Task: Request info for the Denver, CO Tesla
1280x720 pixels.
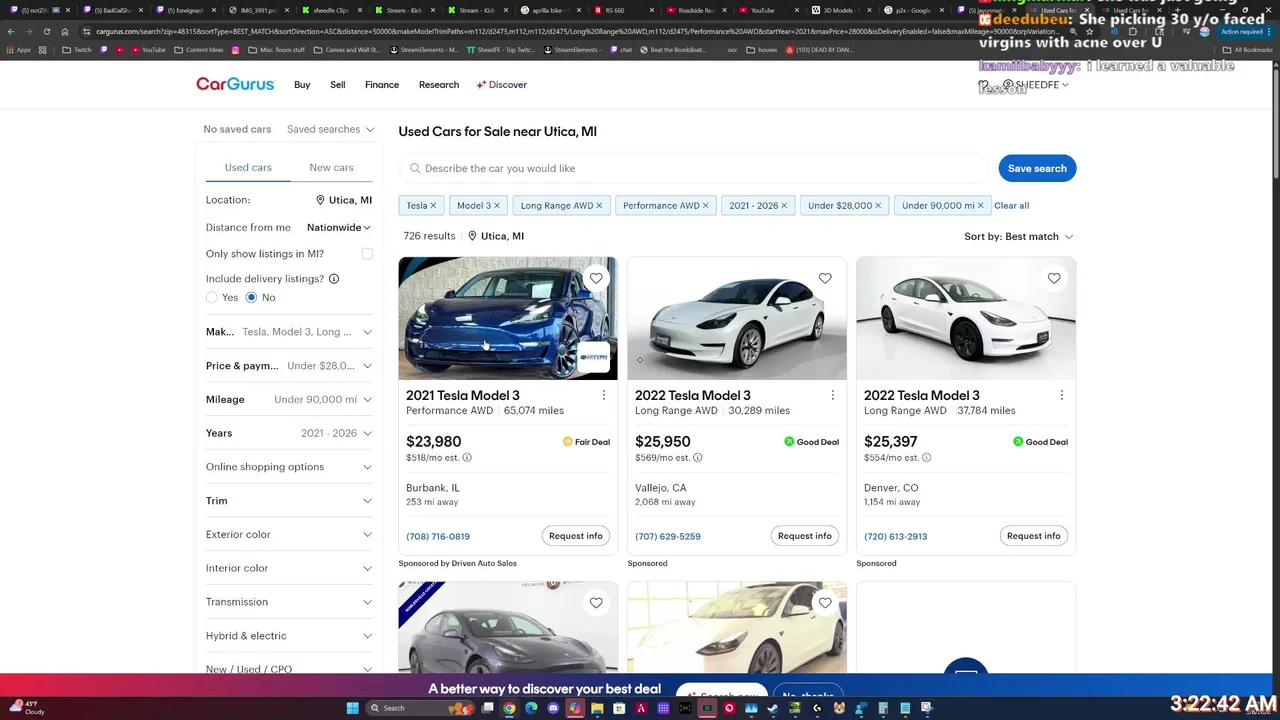Action: (1034, 536)
